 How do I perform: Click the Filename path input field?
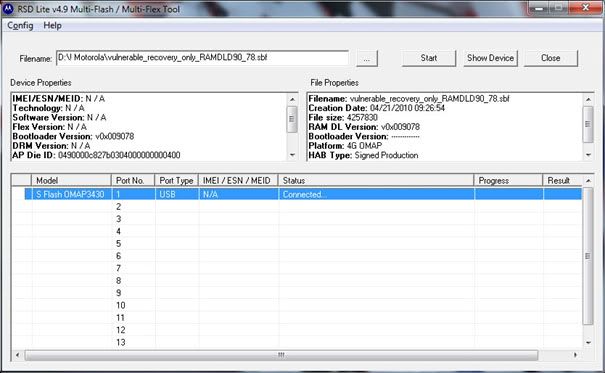pos(203,58)
